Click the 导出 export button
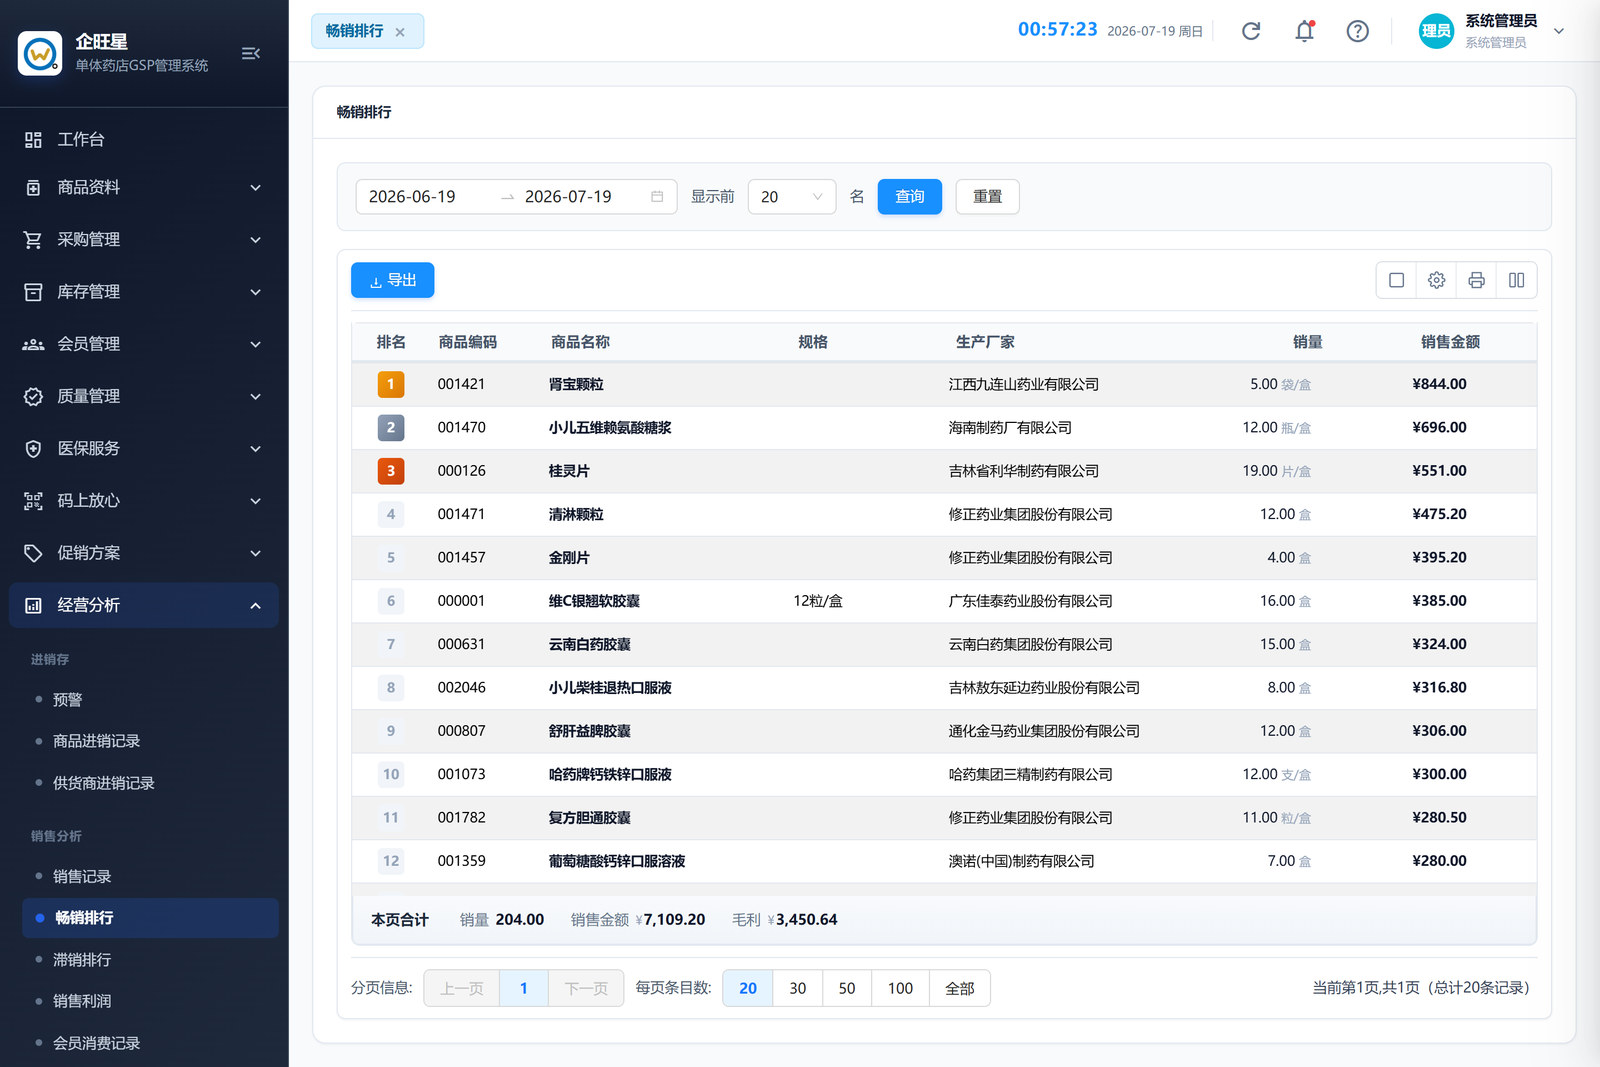The image size is (1600, 1067). pos(392,280)
